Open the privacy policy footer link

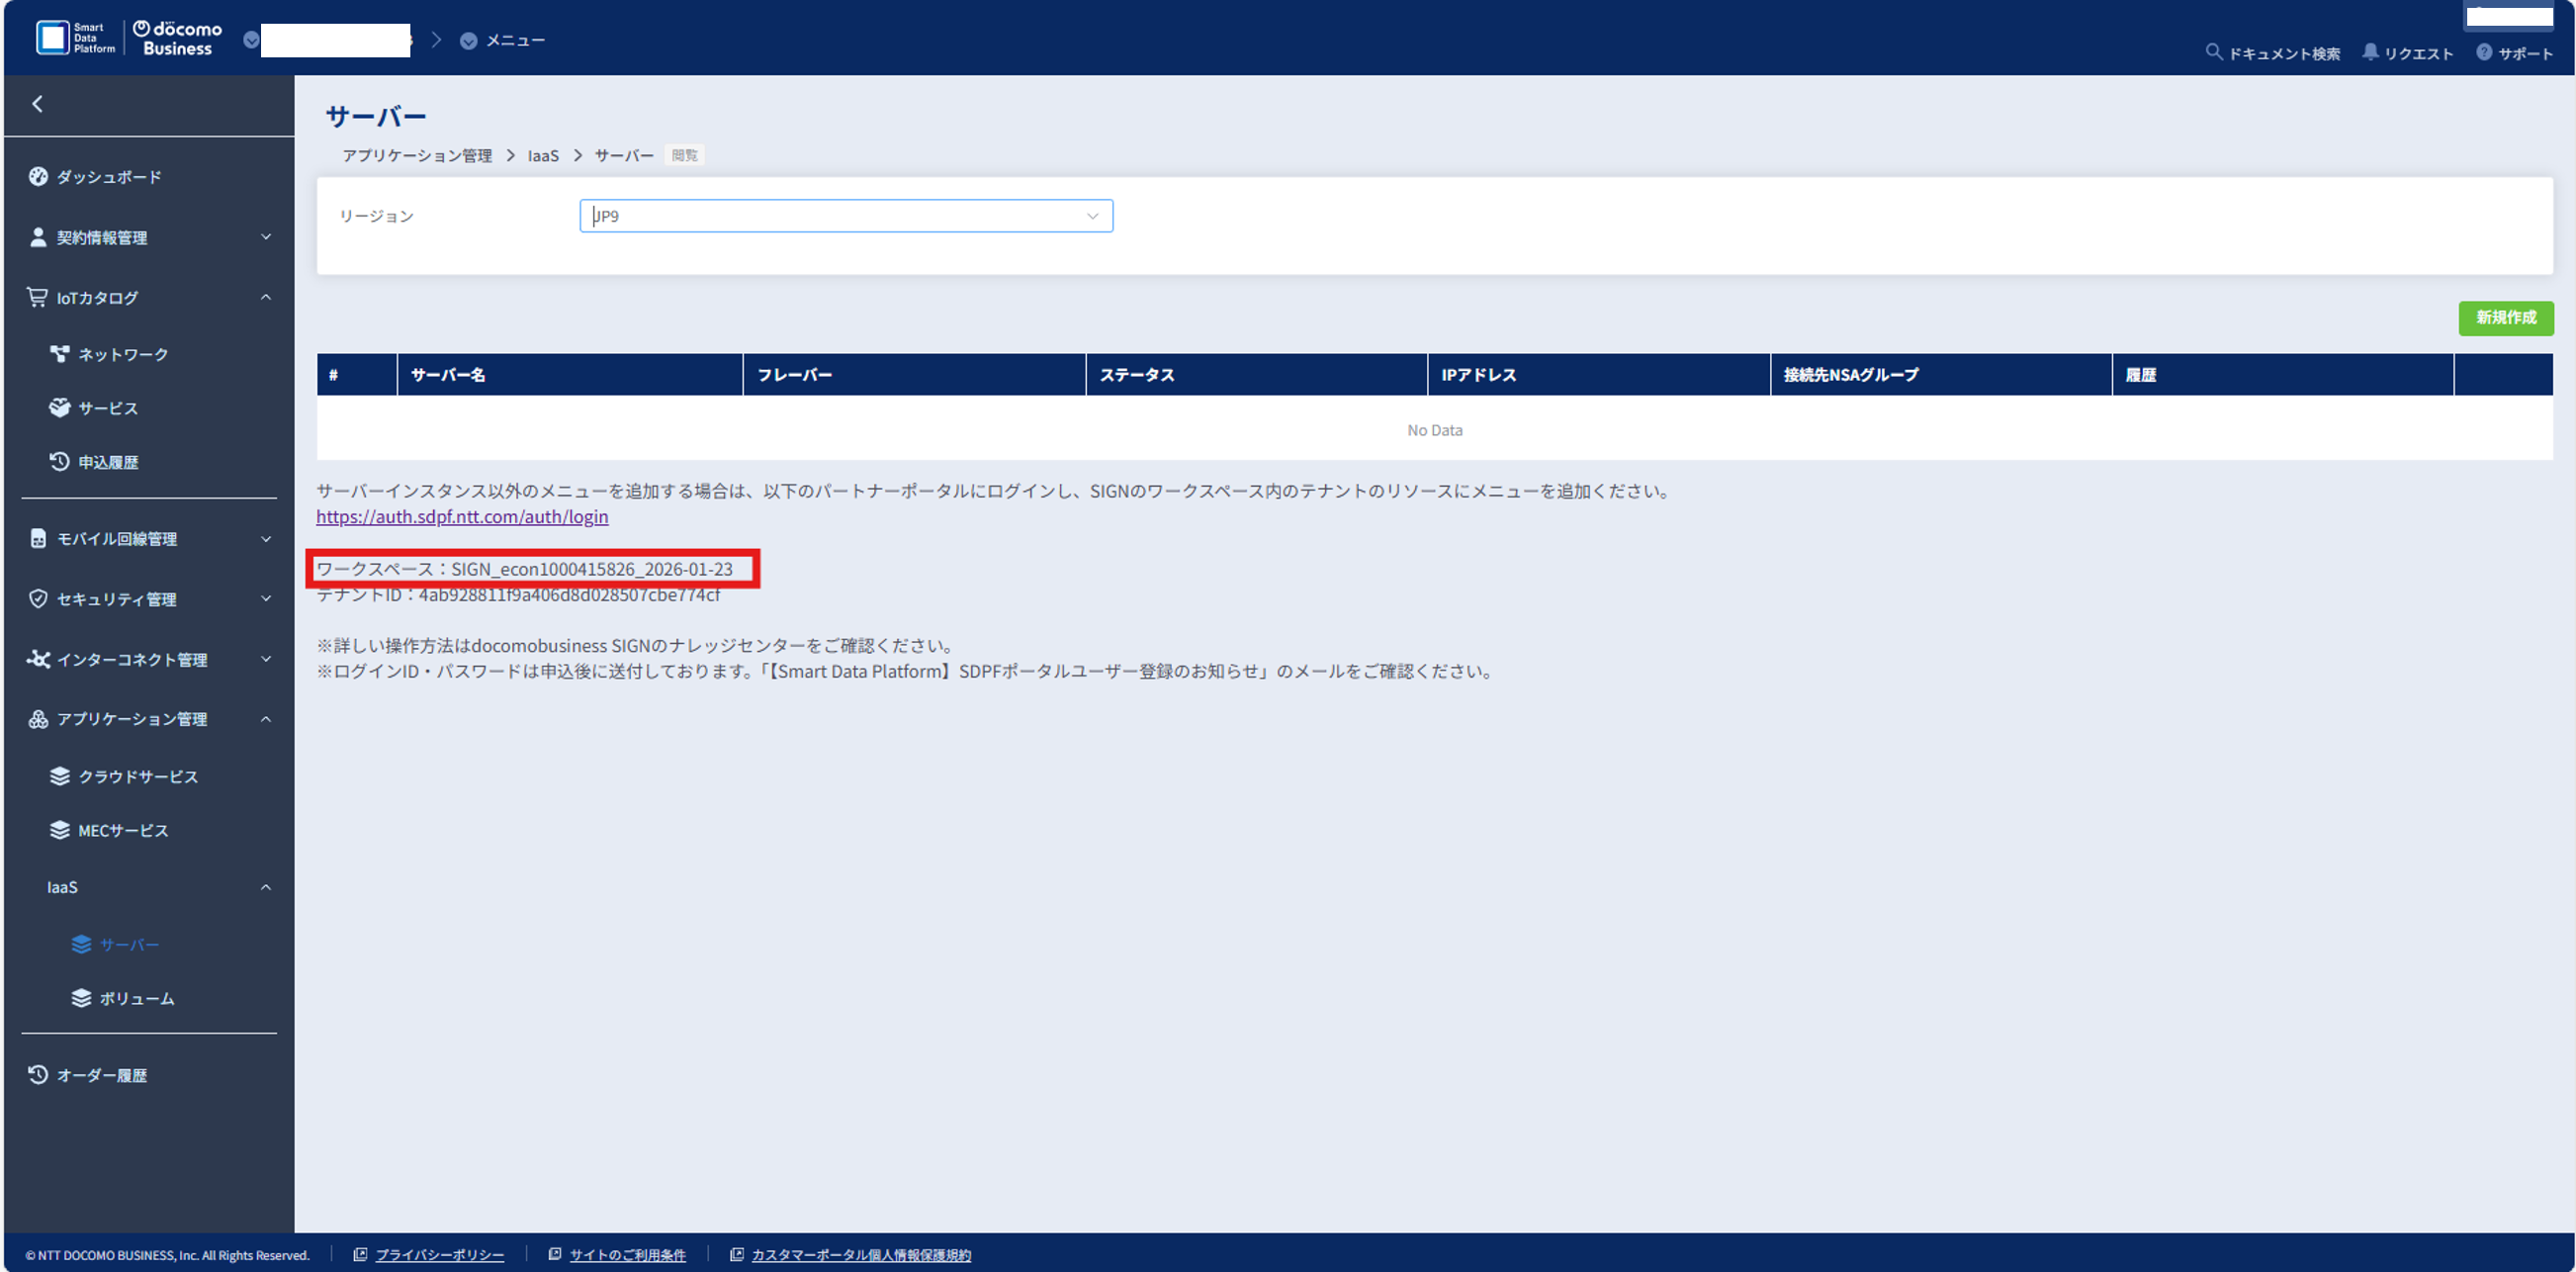point(439,1255)
